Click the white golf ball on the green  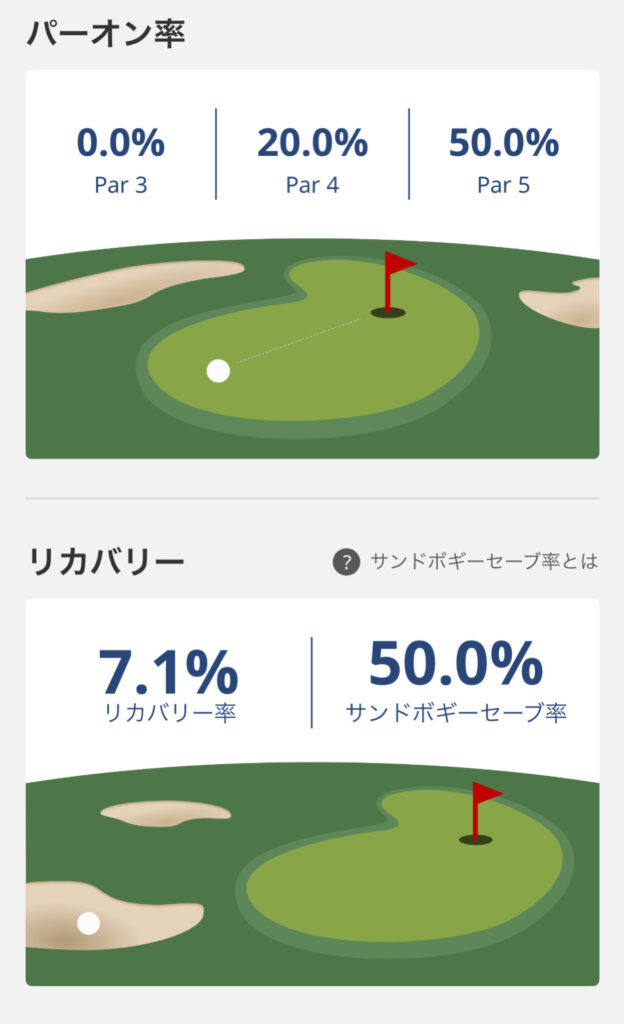[218, 371]
